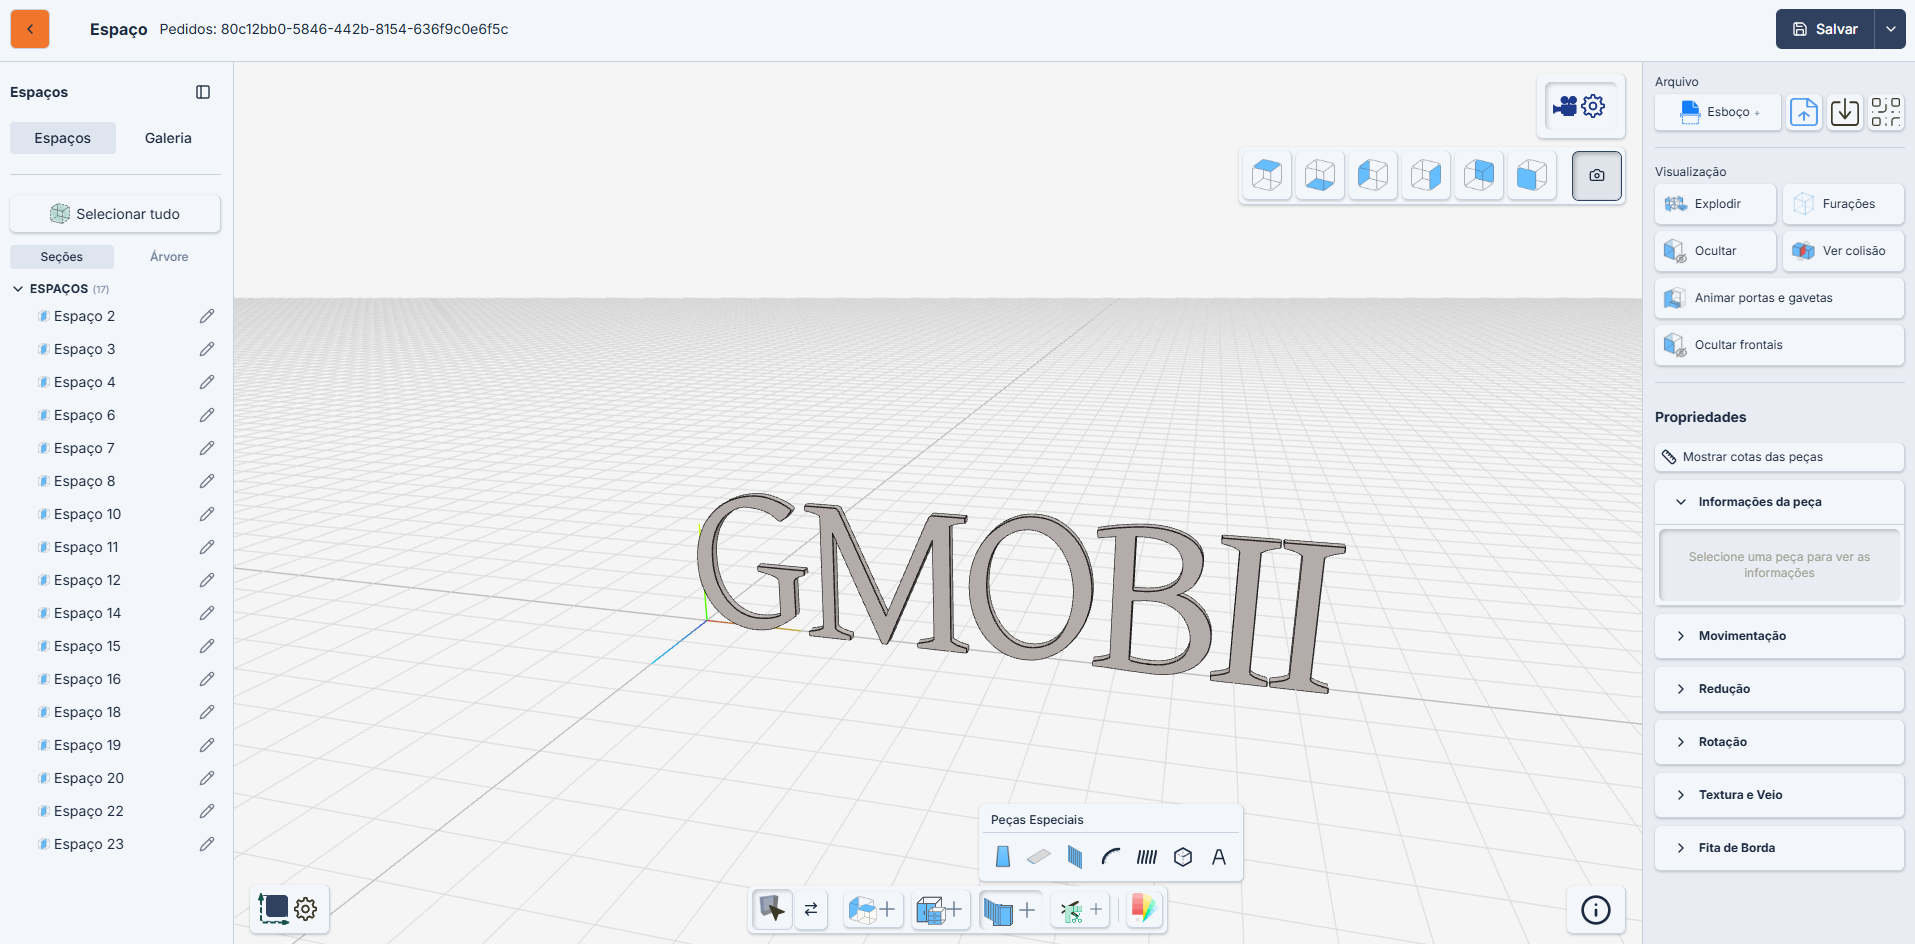Open the color palette materials tool
Image resolution: width=1915 pixels, height=944 pixels.
pyautogui.click(x=1144, y=909)
